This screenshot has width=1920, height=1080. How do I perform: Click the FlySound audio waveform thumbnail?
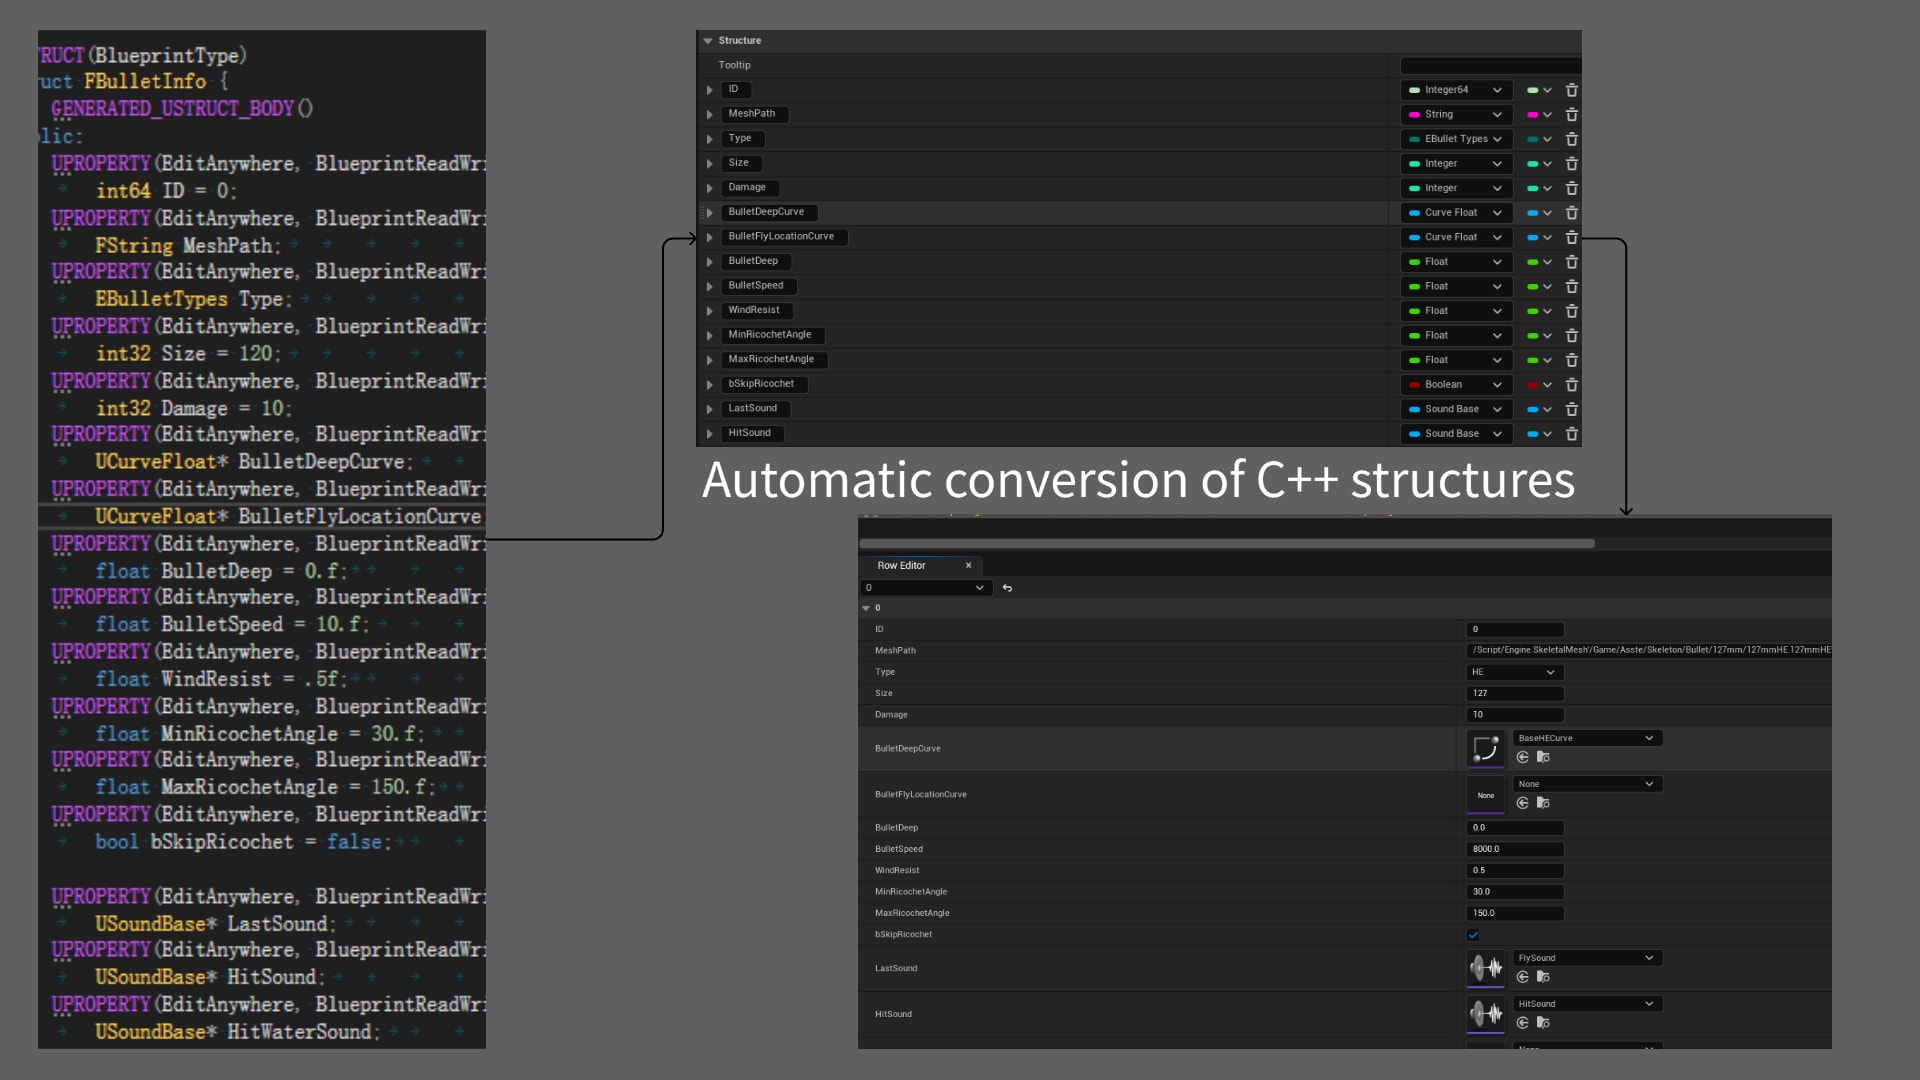[x=1486, y=969]
